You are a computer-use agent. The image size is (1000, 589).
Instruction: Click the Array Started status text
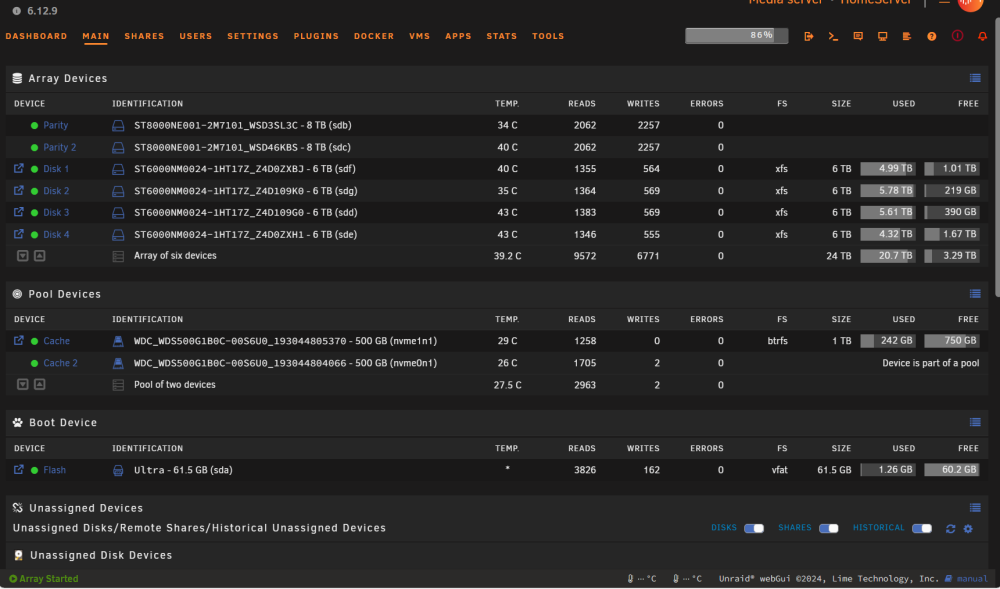[x=48, y=579]
